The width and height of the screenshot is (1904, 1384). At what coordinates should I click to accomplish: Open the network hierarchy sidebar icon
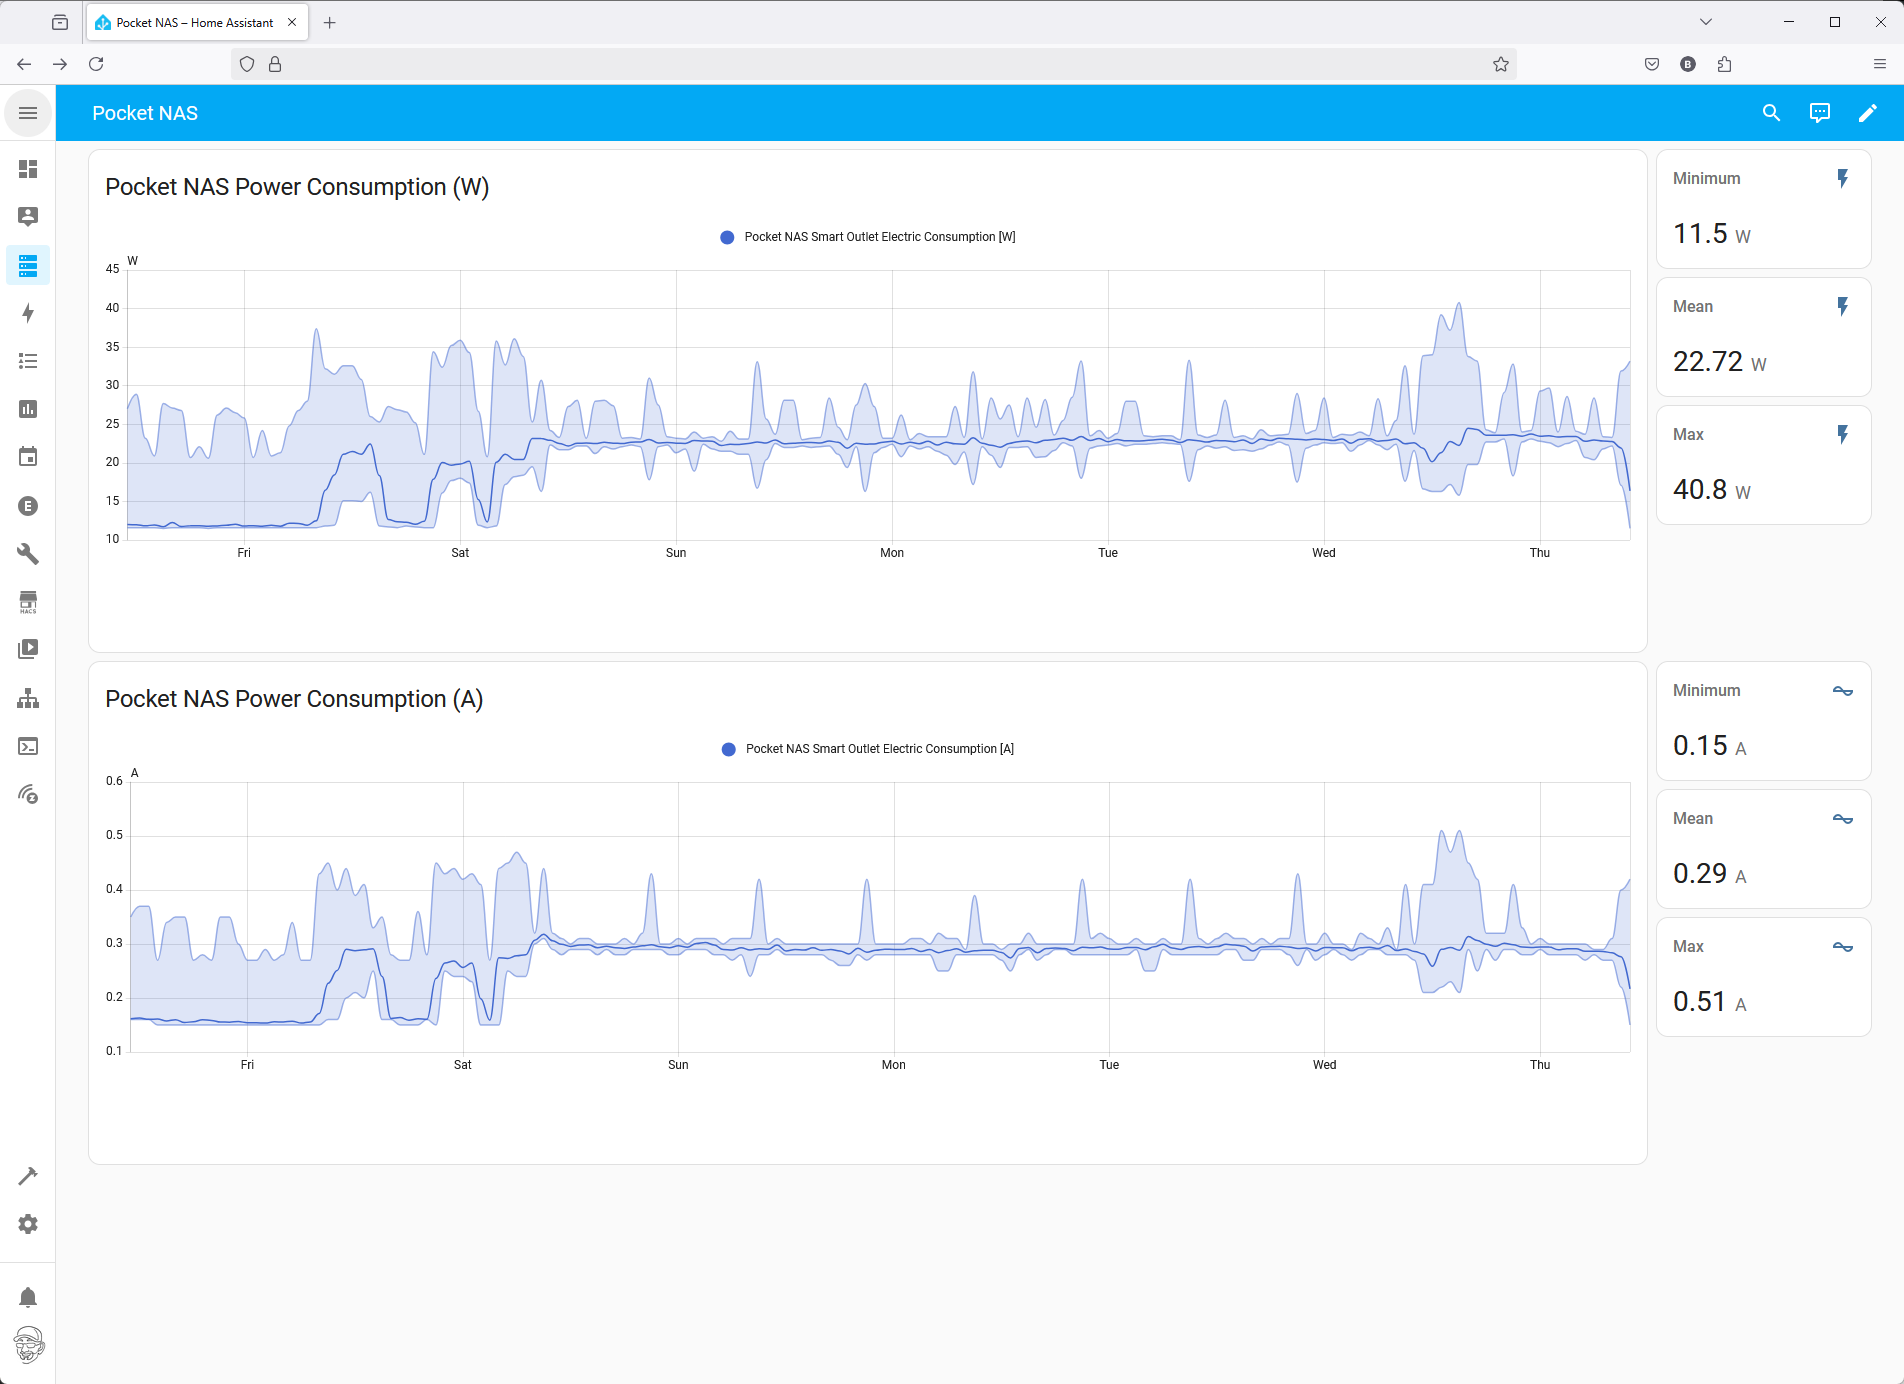pos(28,698)
